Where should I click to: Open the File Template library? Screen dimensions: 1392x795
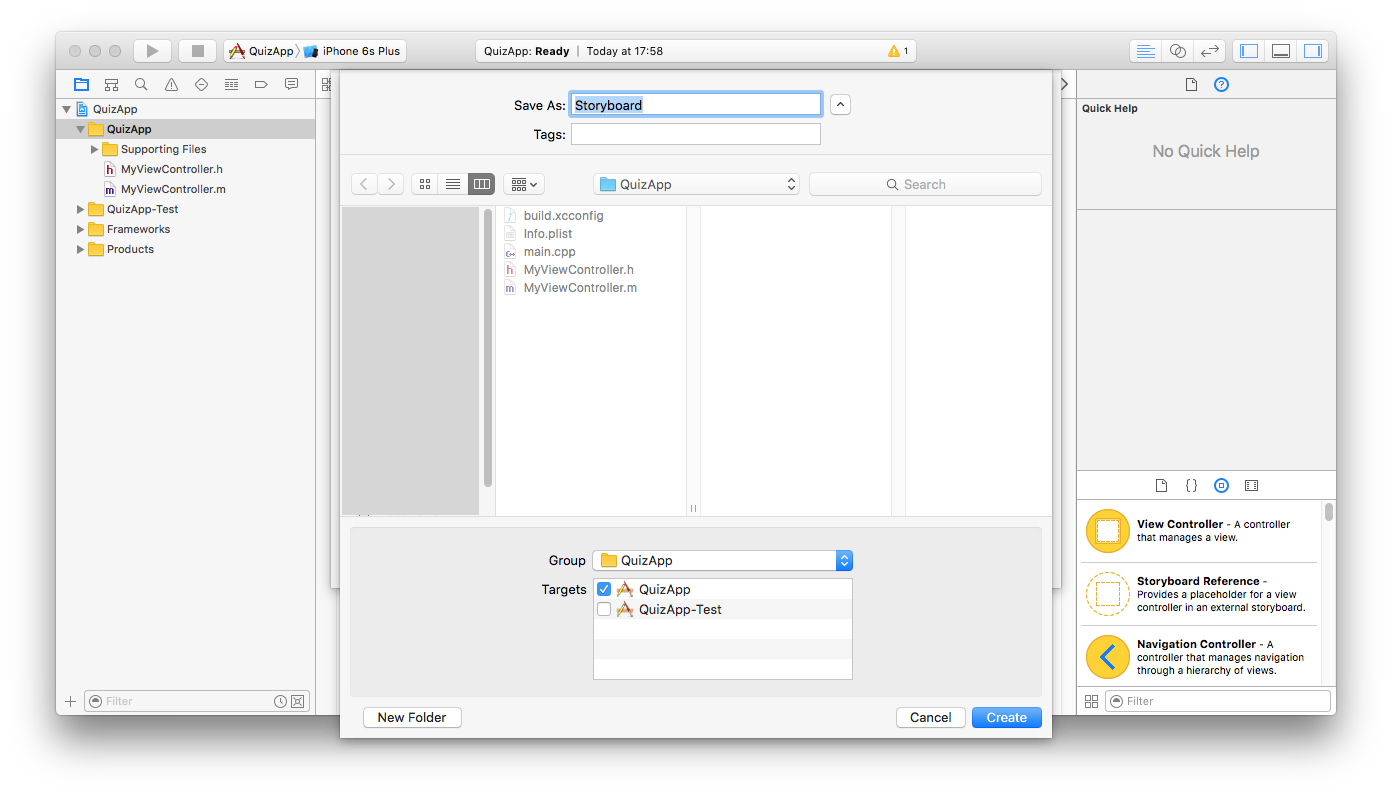[x=1161, y=486]
